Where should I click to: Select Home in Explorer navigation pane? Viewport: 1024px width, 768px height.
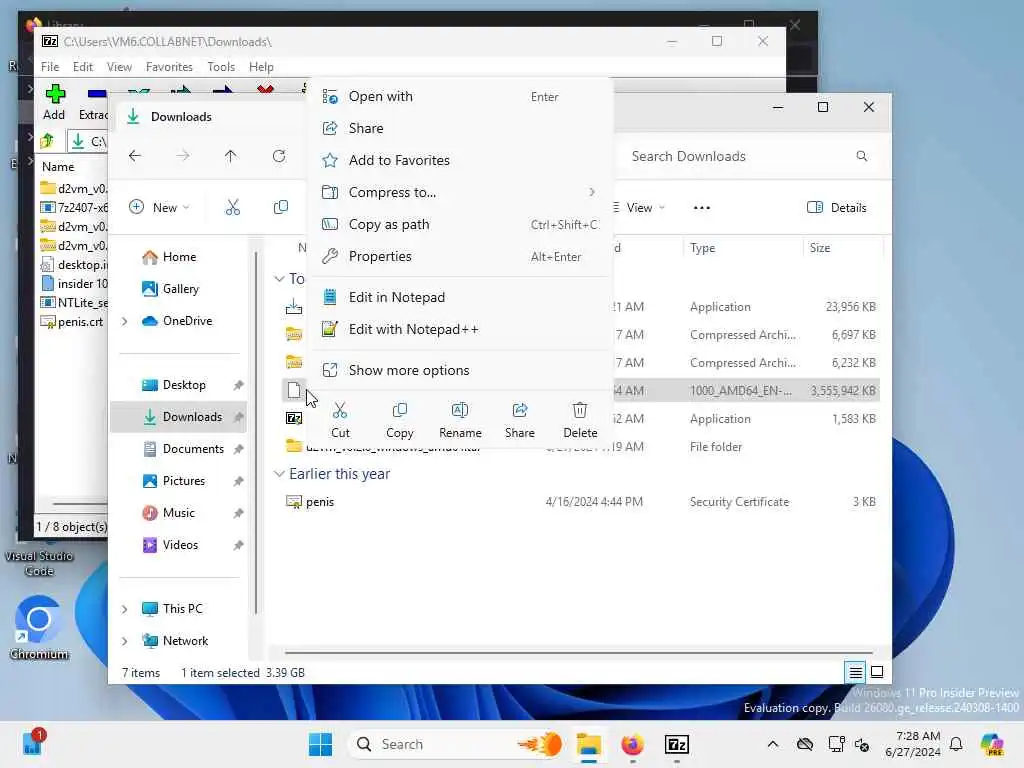(179, 257)
